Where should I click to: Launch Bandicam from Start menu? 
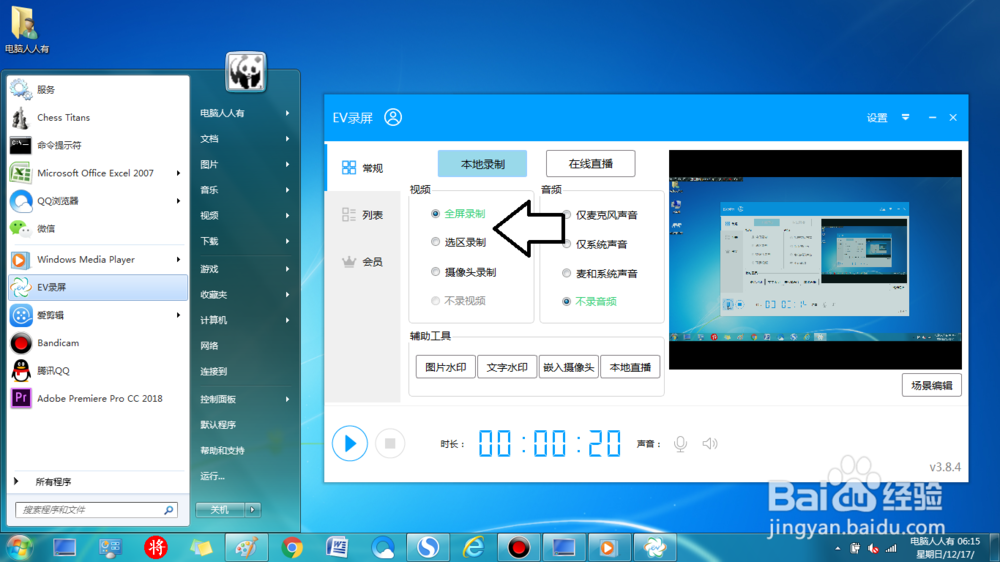tap(98, 343)
